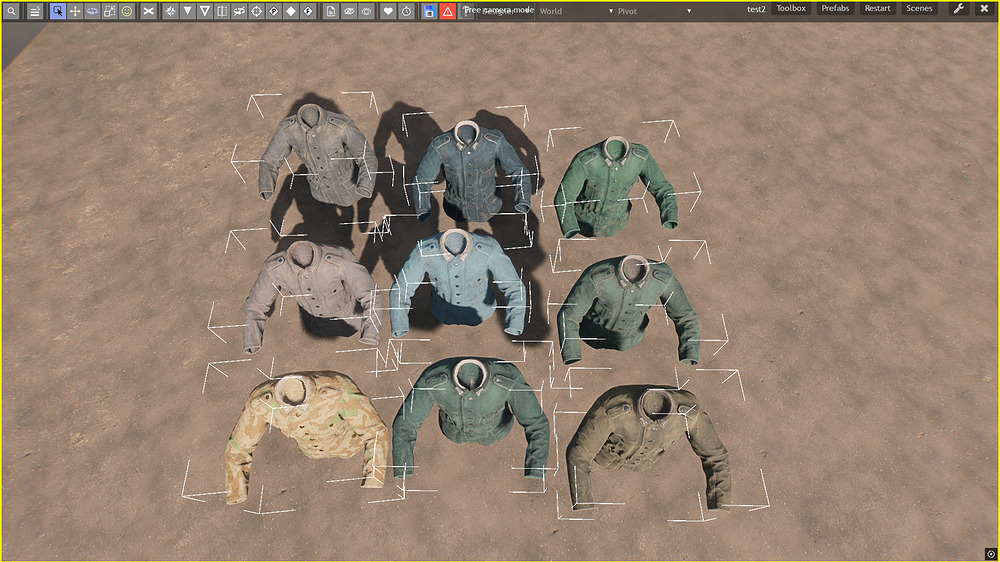Click the broken link chain icon
The width and height of the screenshot is (1000, 562).
point(239,11)
